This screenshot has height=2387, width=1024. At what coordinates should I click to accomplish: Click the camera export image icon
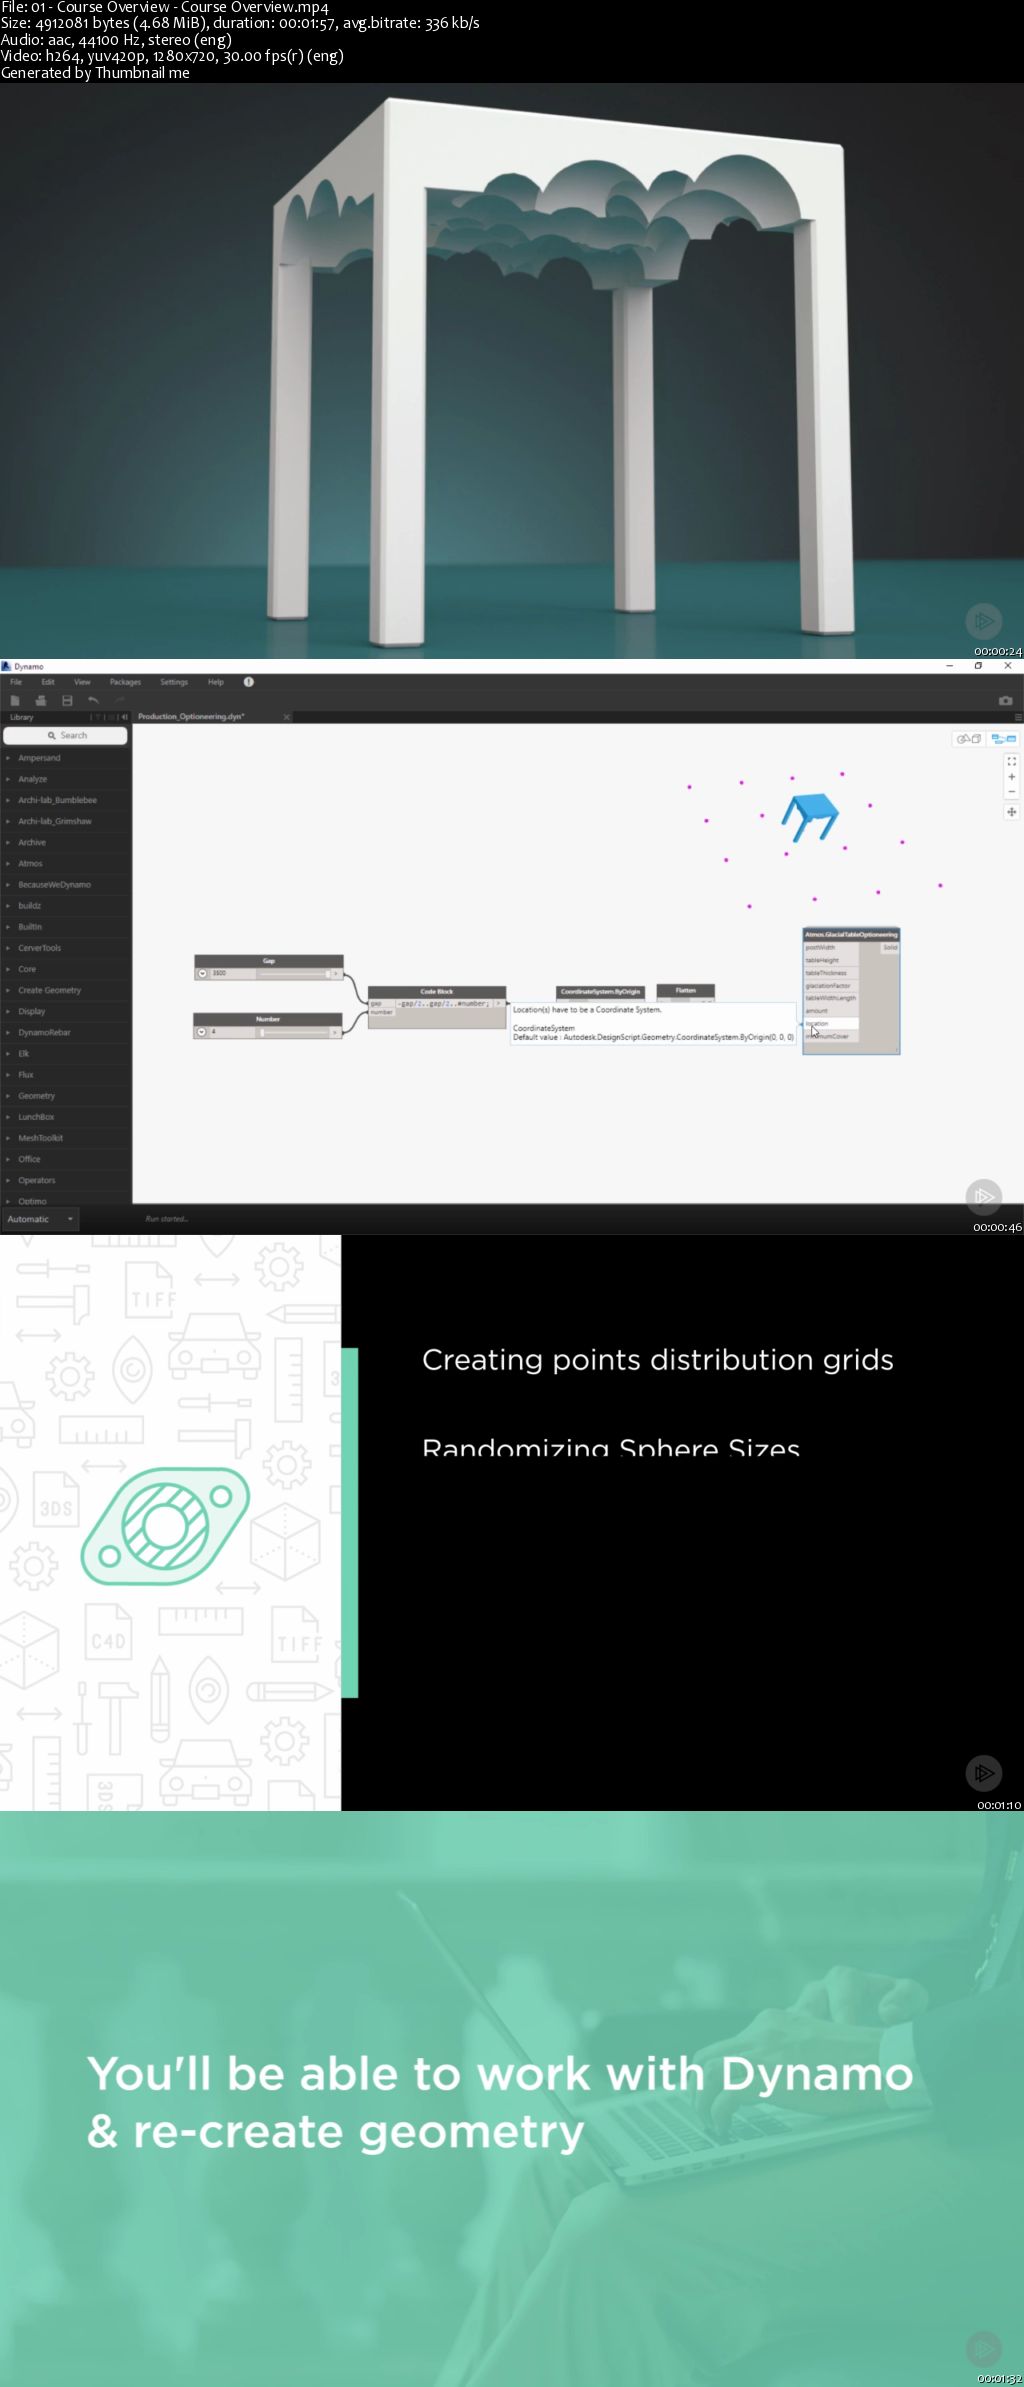click(1005, 701)
